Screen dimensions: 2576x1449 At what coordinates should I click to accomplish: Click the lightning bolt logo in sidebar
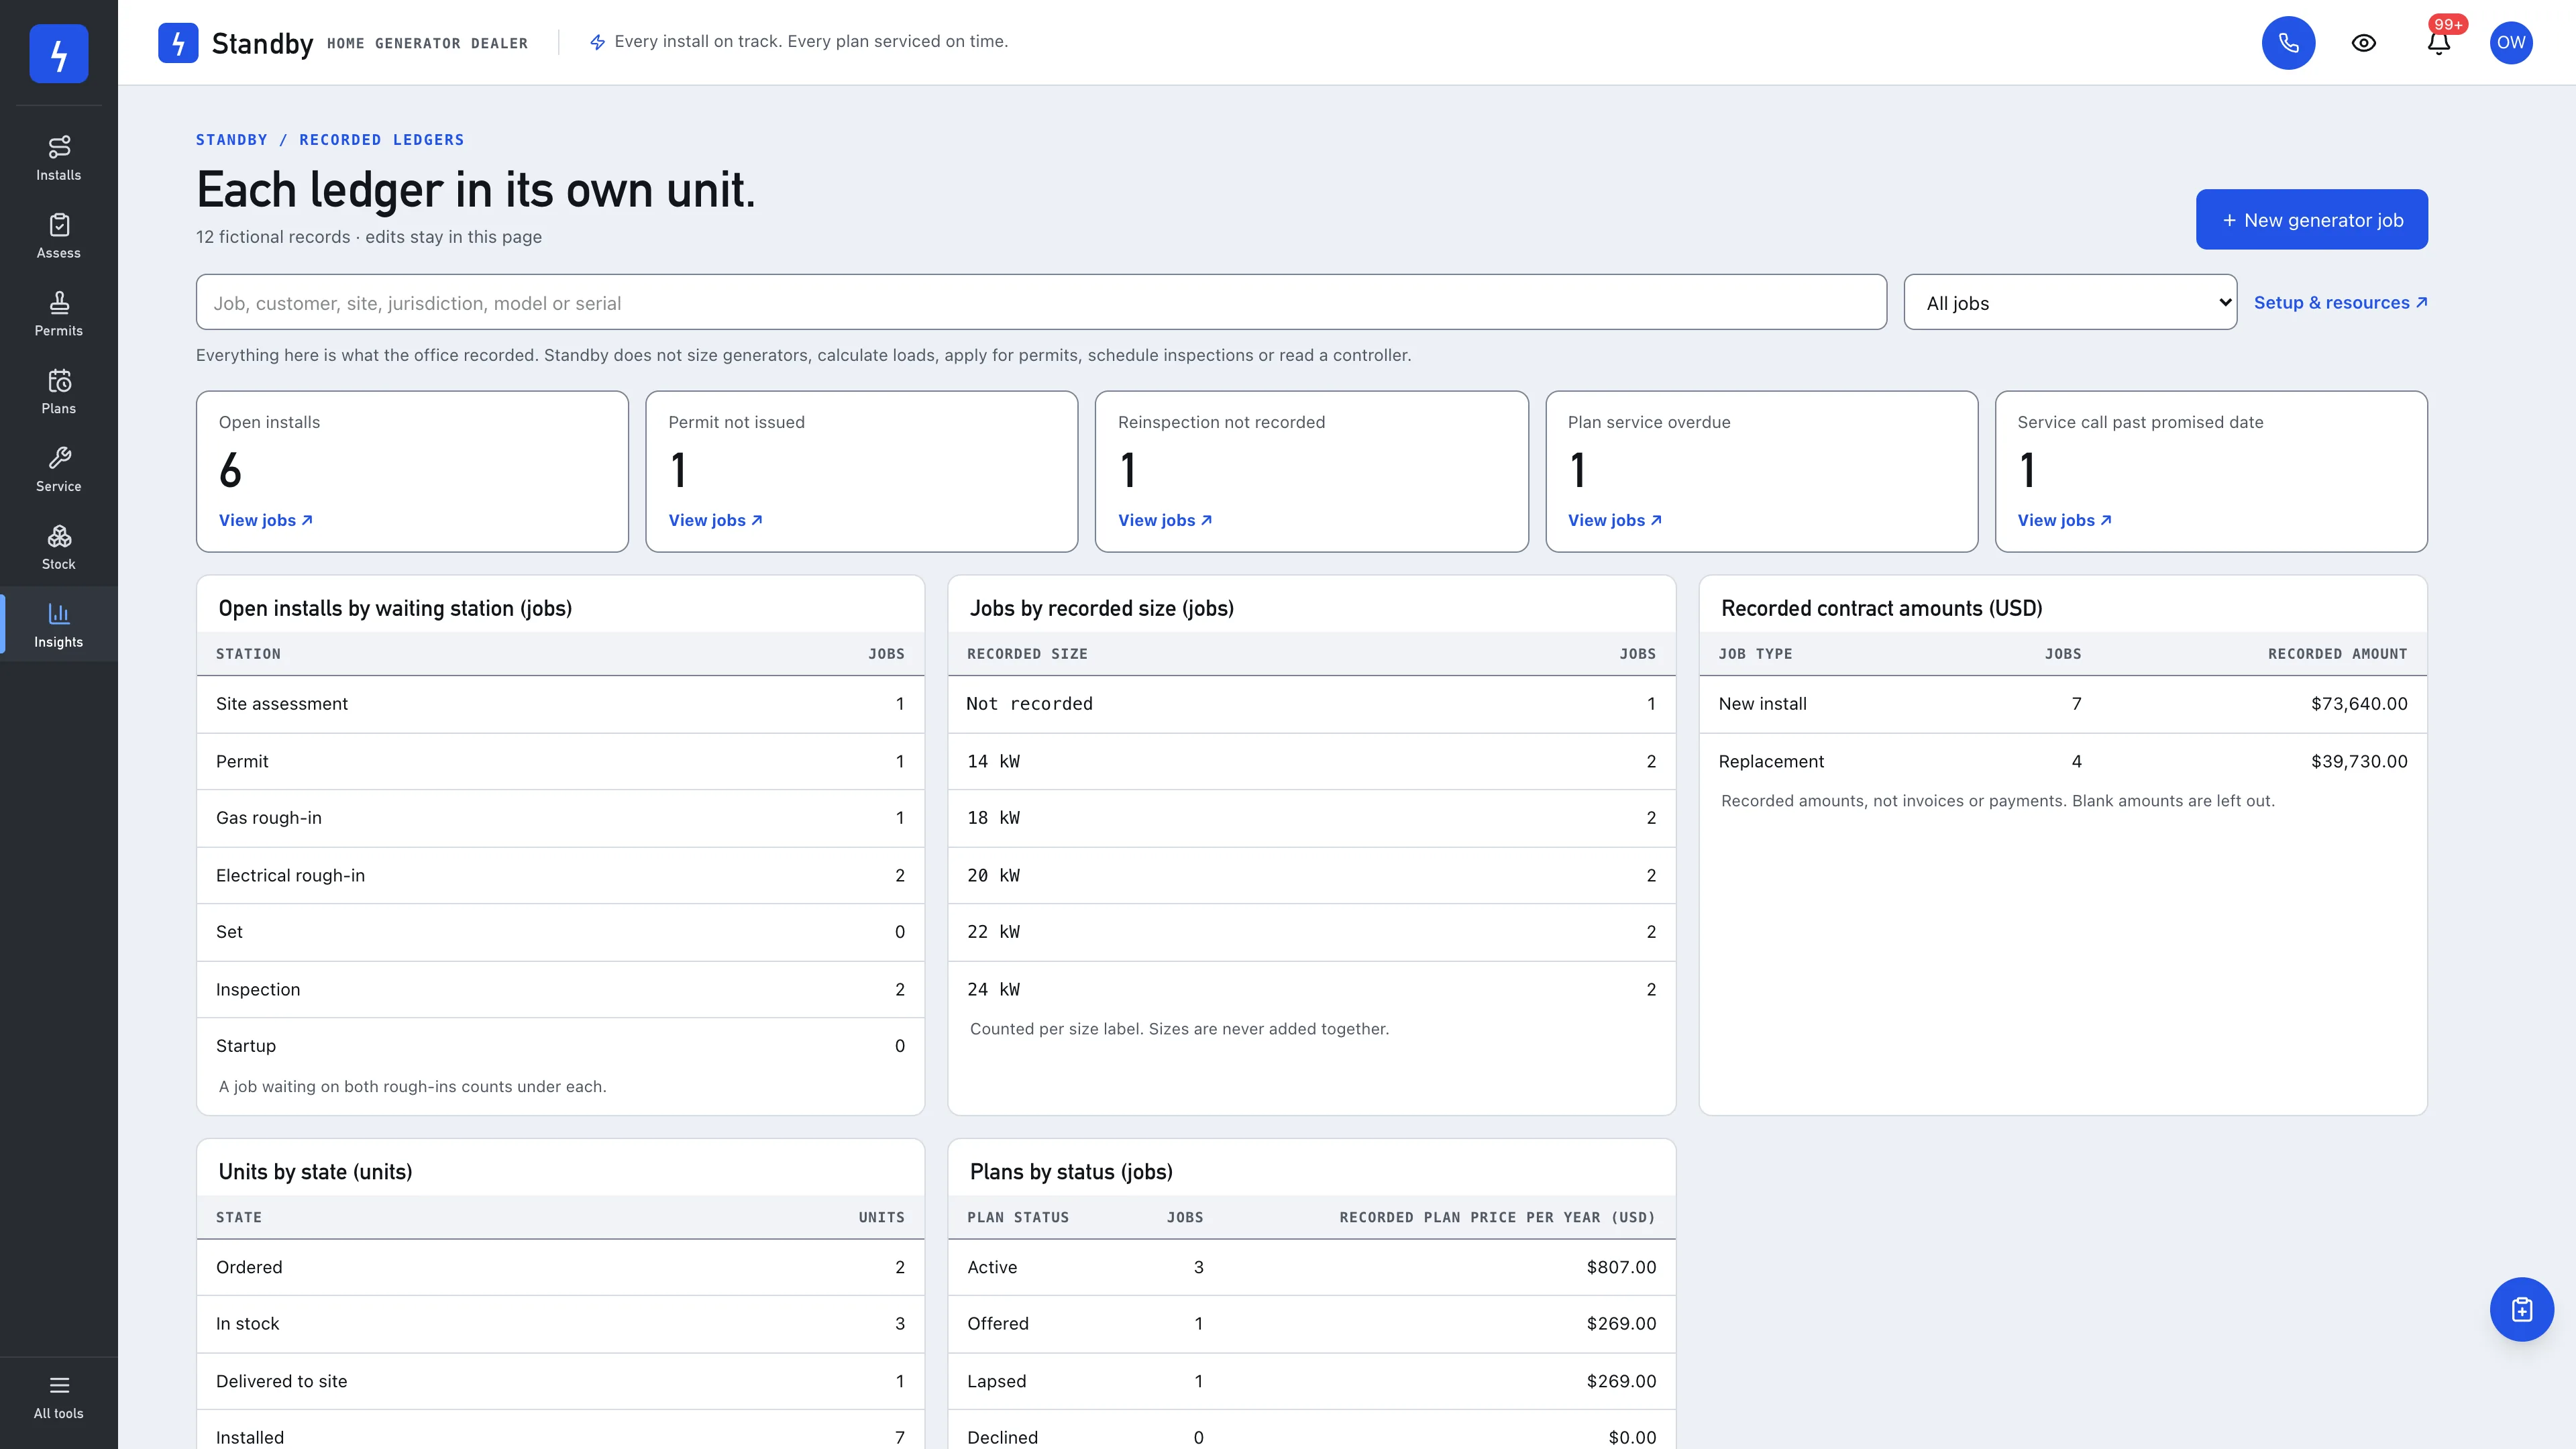tap(59, 54)
